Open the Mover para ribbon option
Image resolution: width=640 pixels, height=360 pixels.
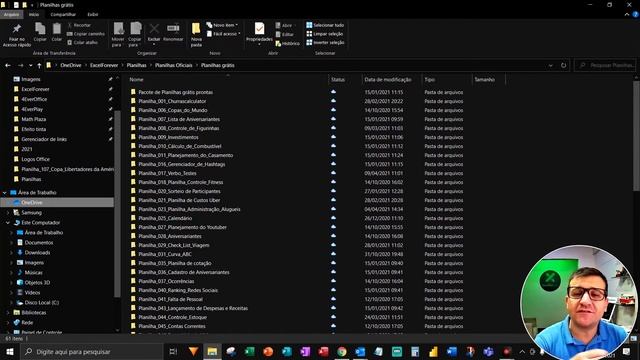(x=118, y=34)
